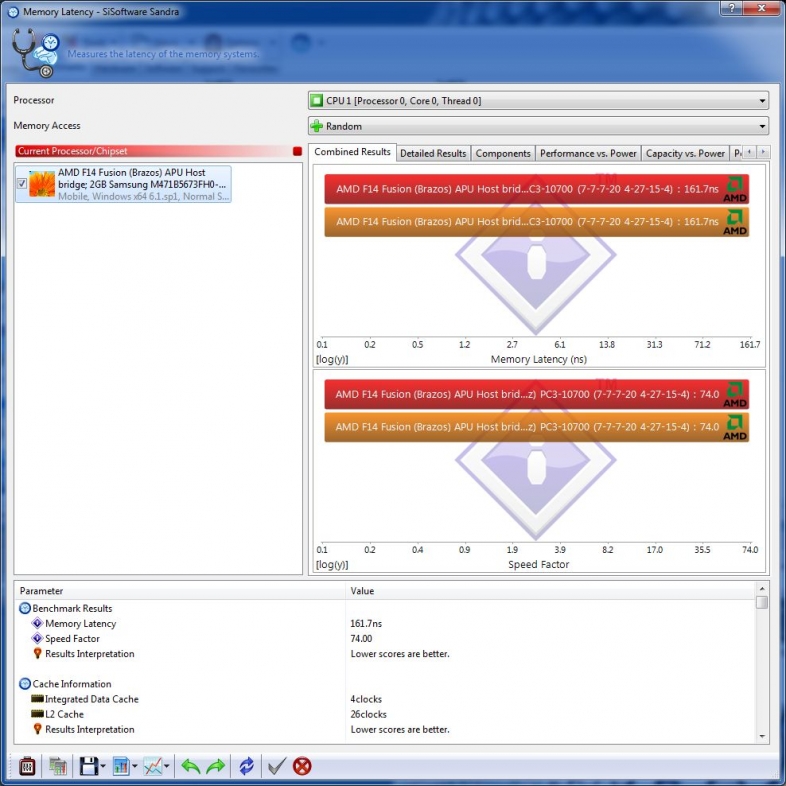The height and width of the screenshot is (786, 786).
Task: Click the AMD logo on red latency bar
Action: (x=735, y=189)
